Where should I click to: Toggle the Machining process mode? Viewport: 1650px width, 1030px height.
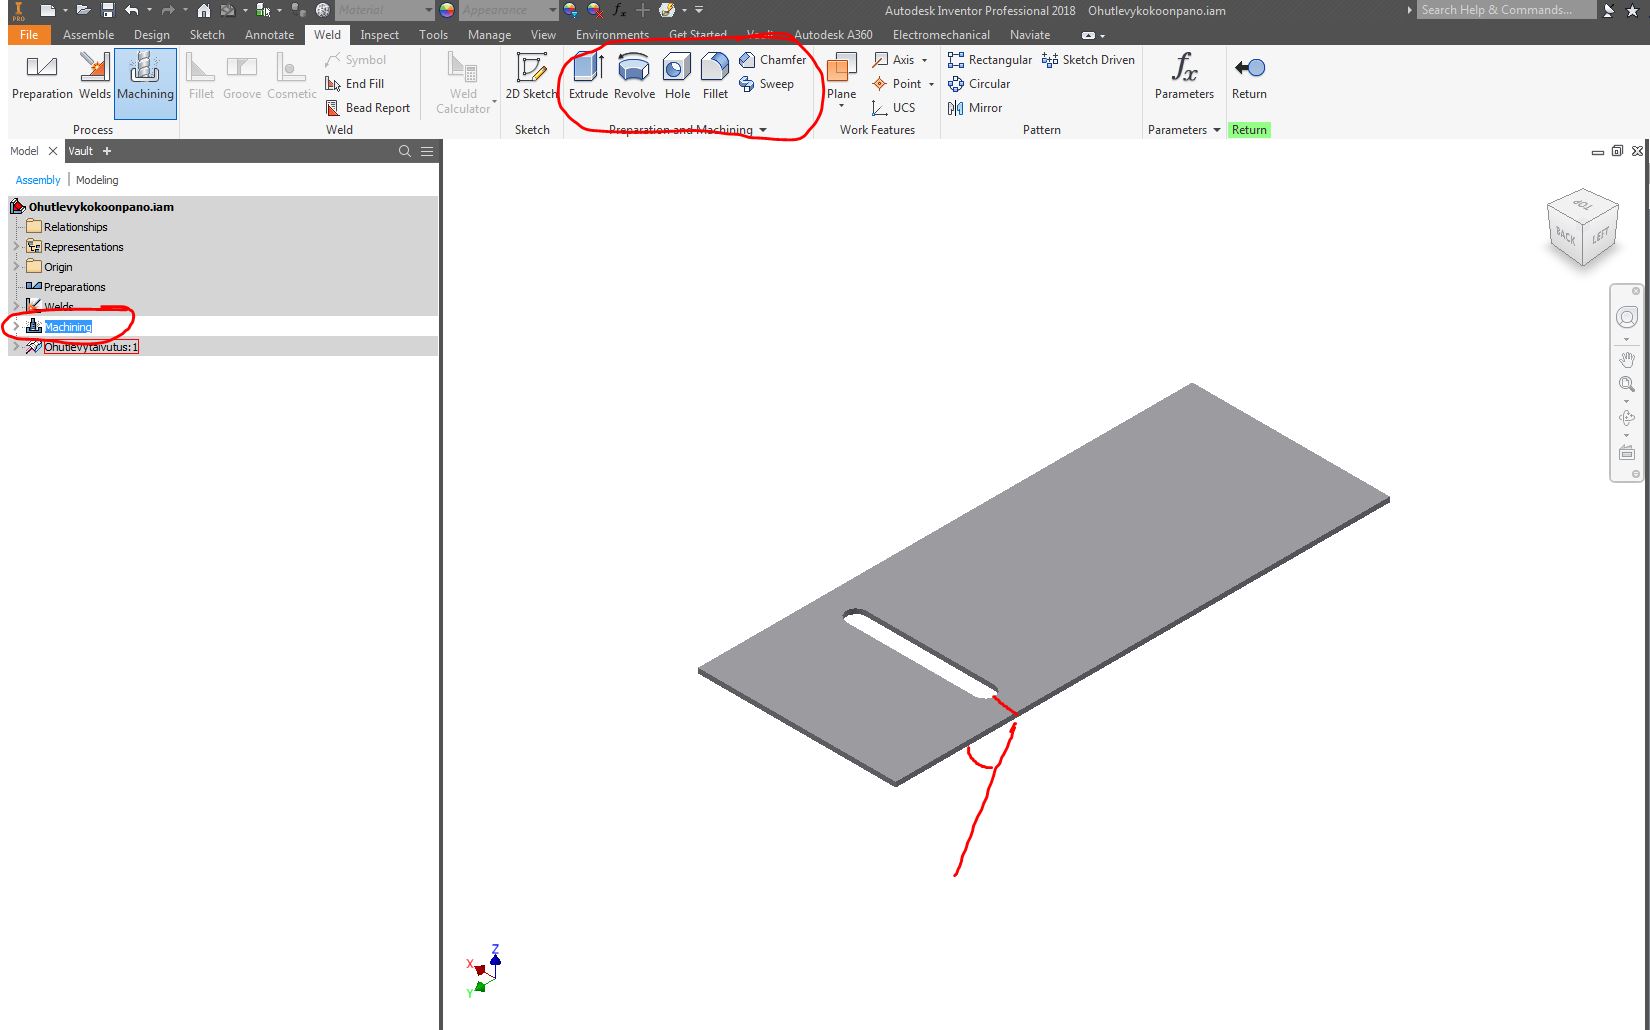click(145, 83)
